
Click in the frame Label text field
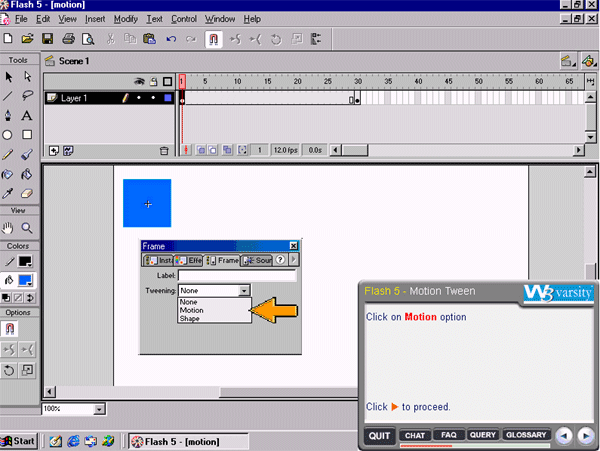[236, 275]
